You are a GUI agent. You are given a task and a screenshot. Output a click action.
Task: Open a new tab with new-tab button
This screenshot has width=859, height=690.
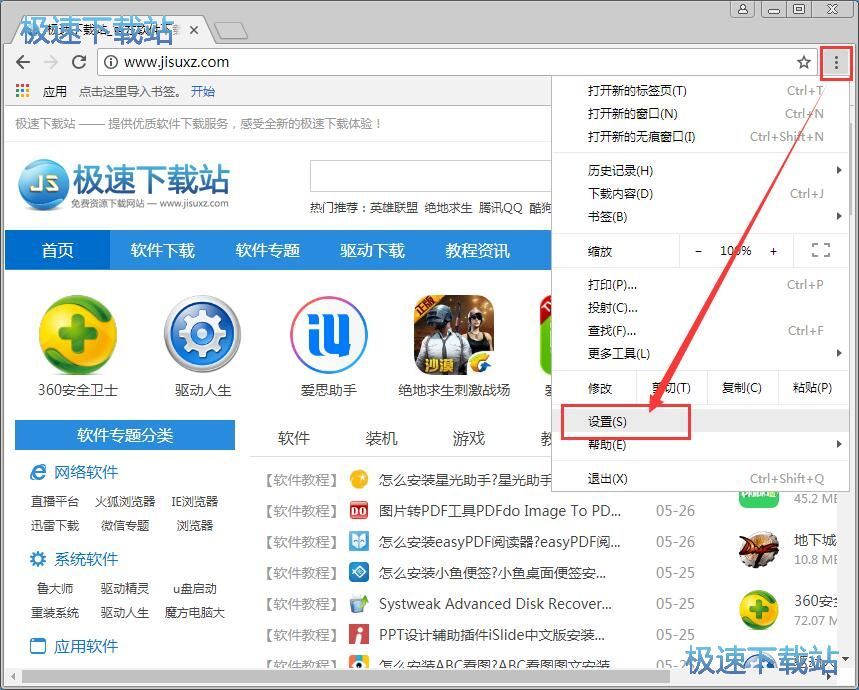coord(231,31)
